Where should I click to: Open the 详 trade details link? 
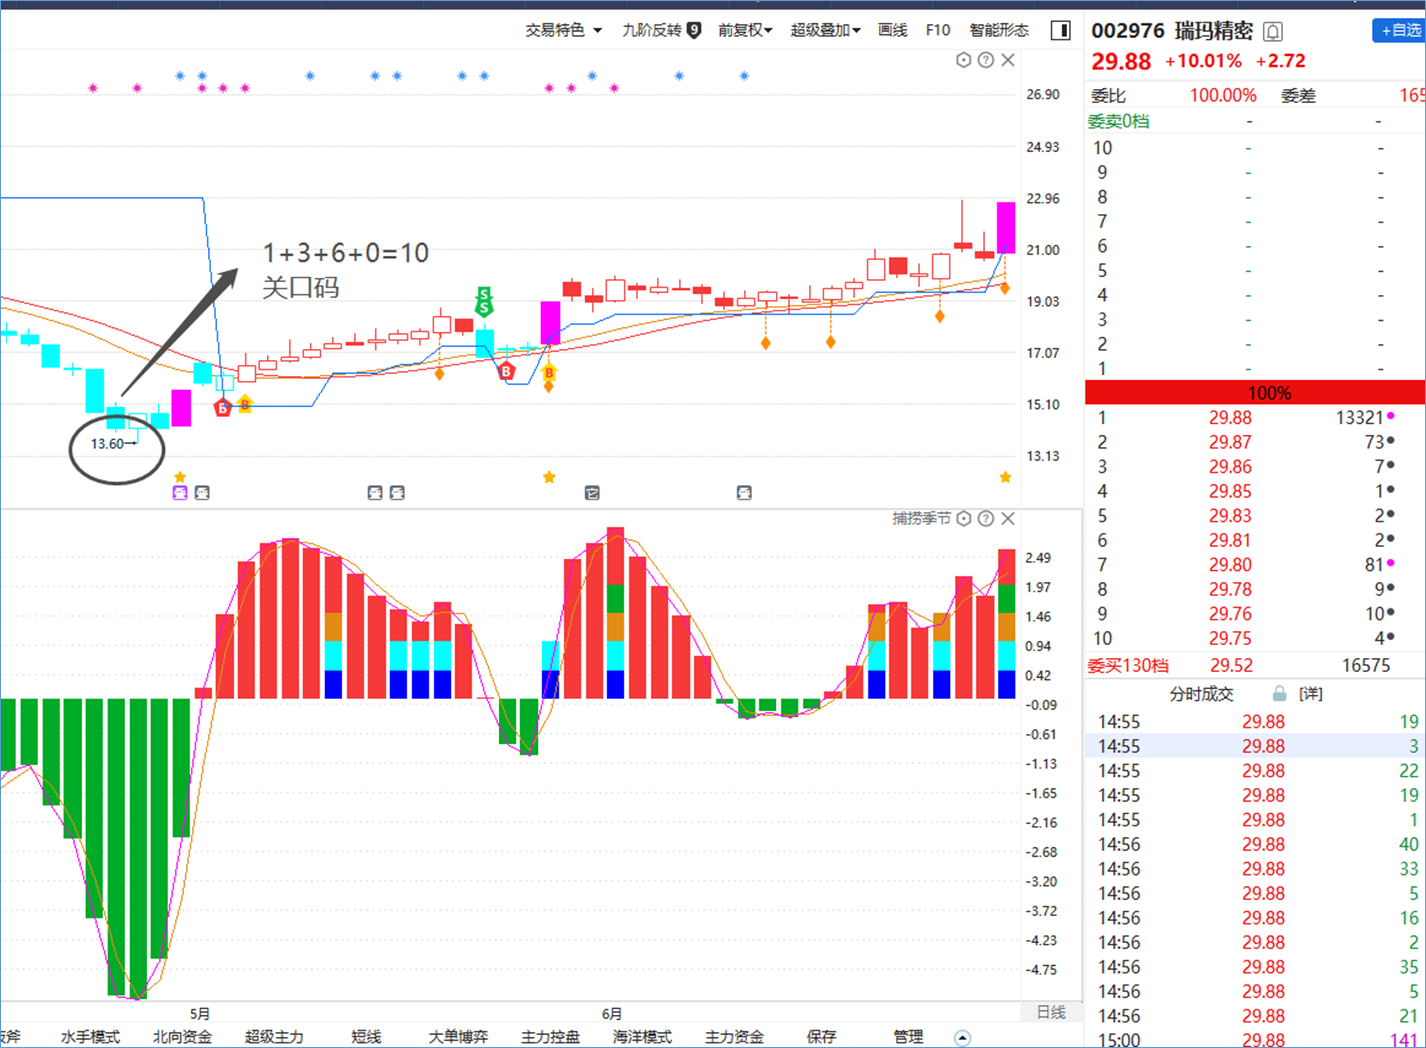point(1310,694)
